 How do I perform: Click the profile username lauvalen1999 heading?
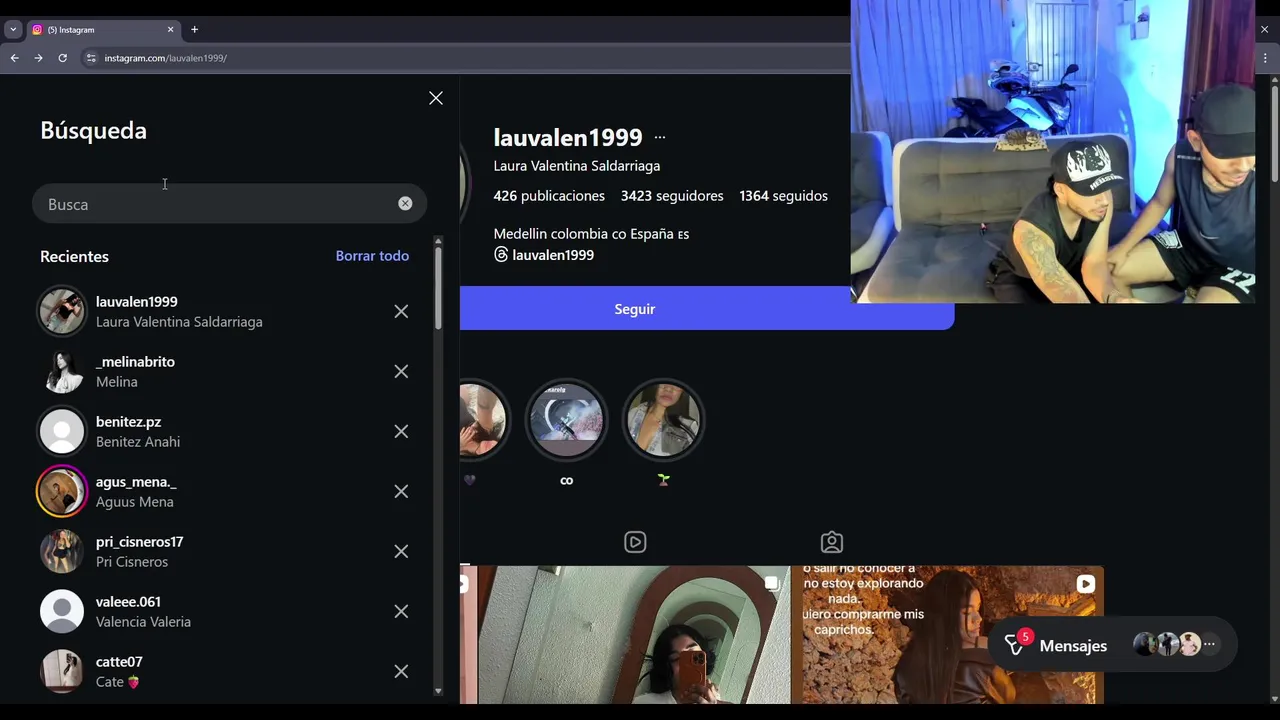pyautogui.click(x=568, y=137)
